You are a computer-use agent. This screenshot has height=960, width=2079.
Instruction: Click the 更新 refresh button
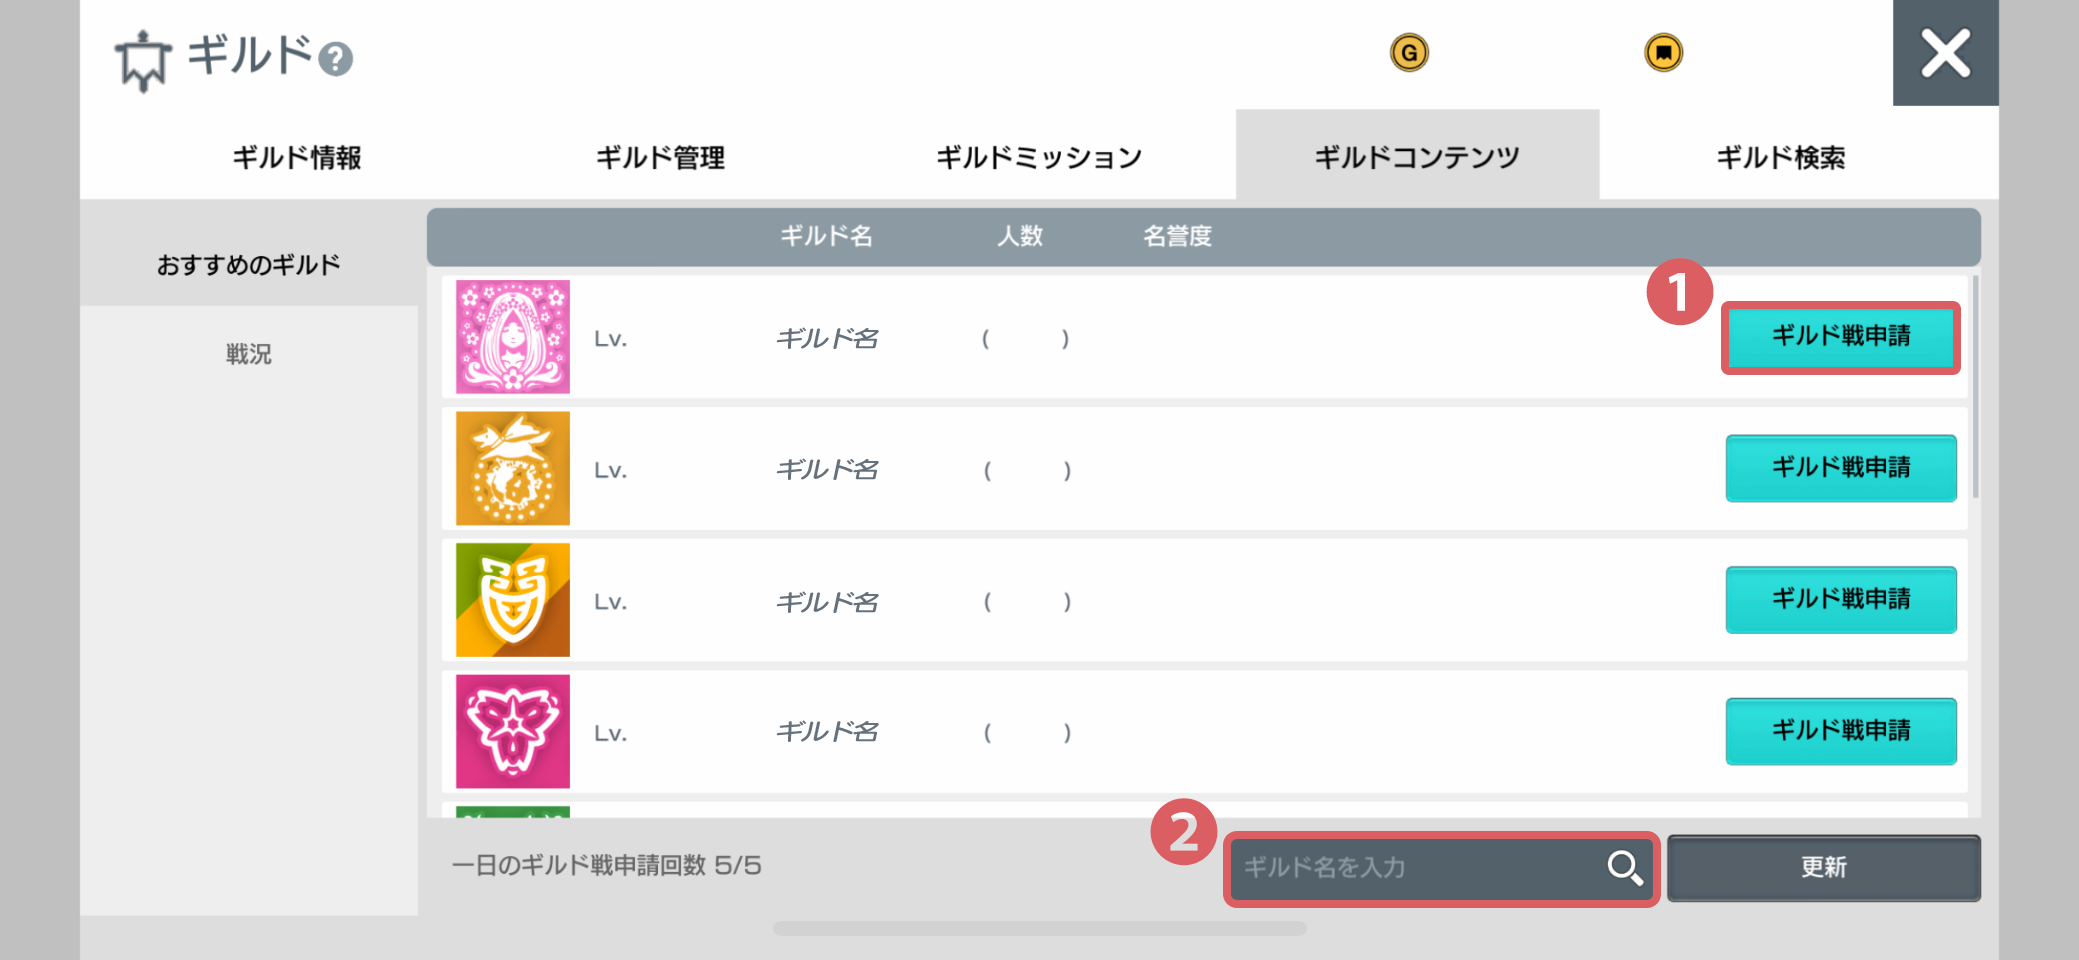coord(1824,867)
